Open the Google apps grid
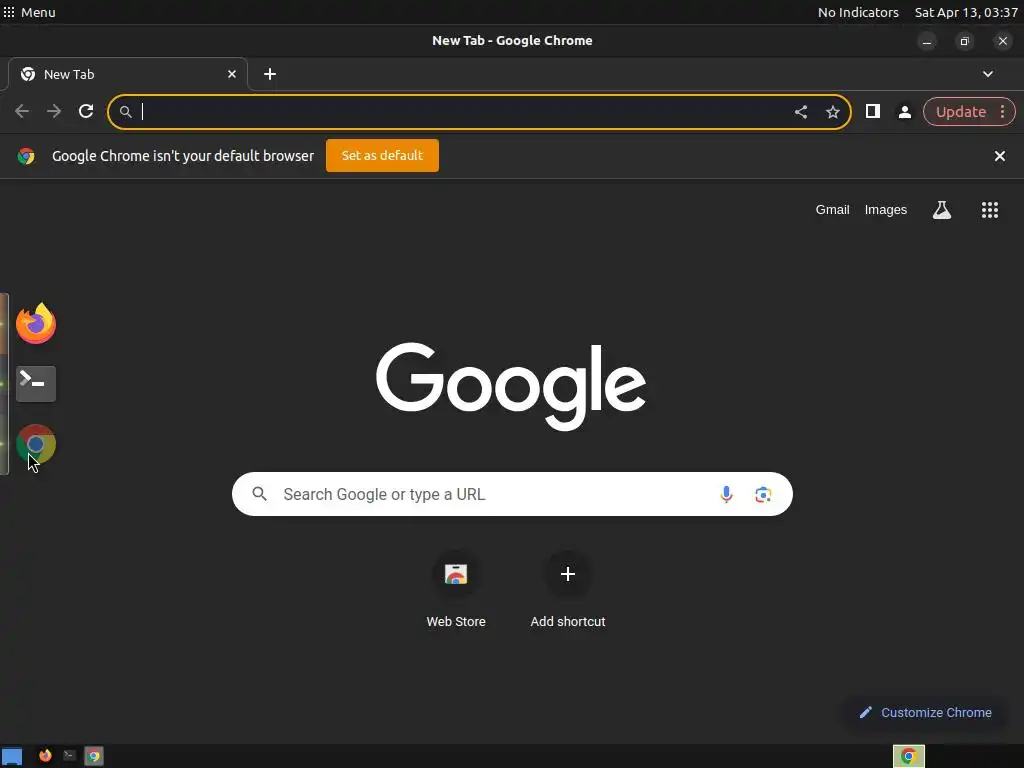Viewport: 1024px width, 768px height. 989,210
